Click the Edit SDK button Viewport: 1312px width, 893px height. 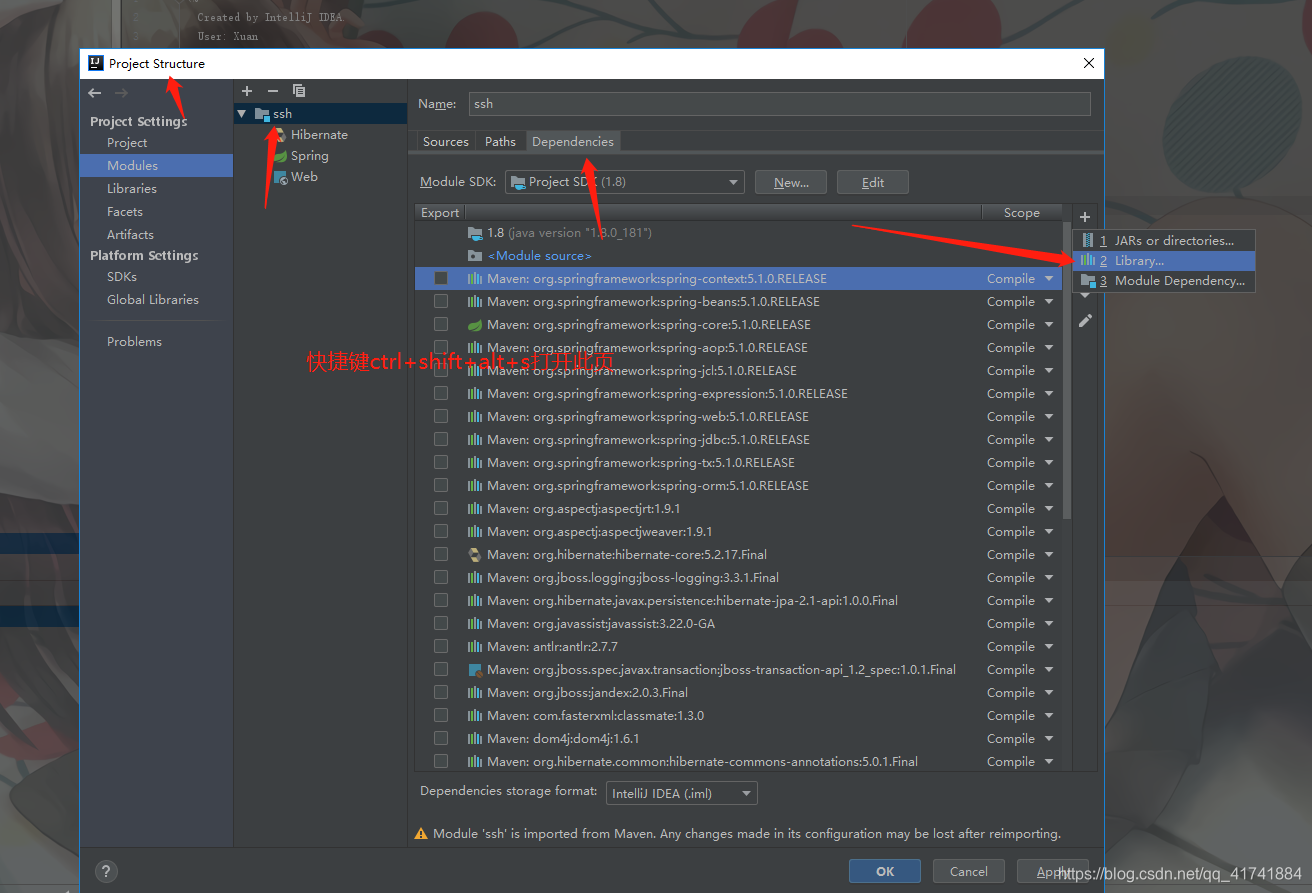(x=873, y=182)
